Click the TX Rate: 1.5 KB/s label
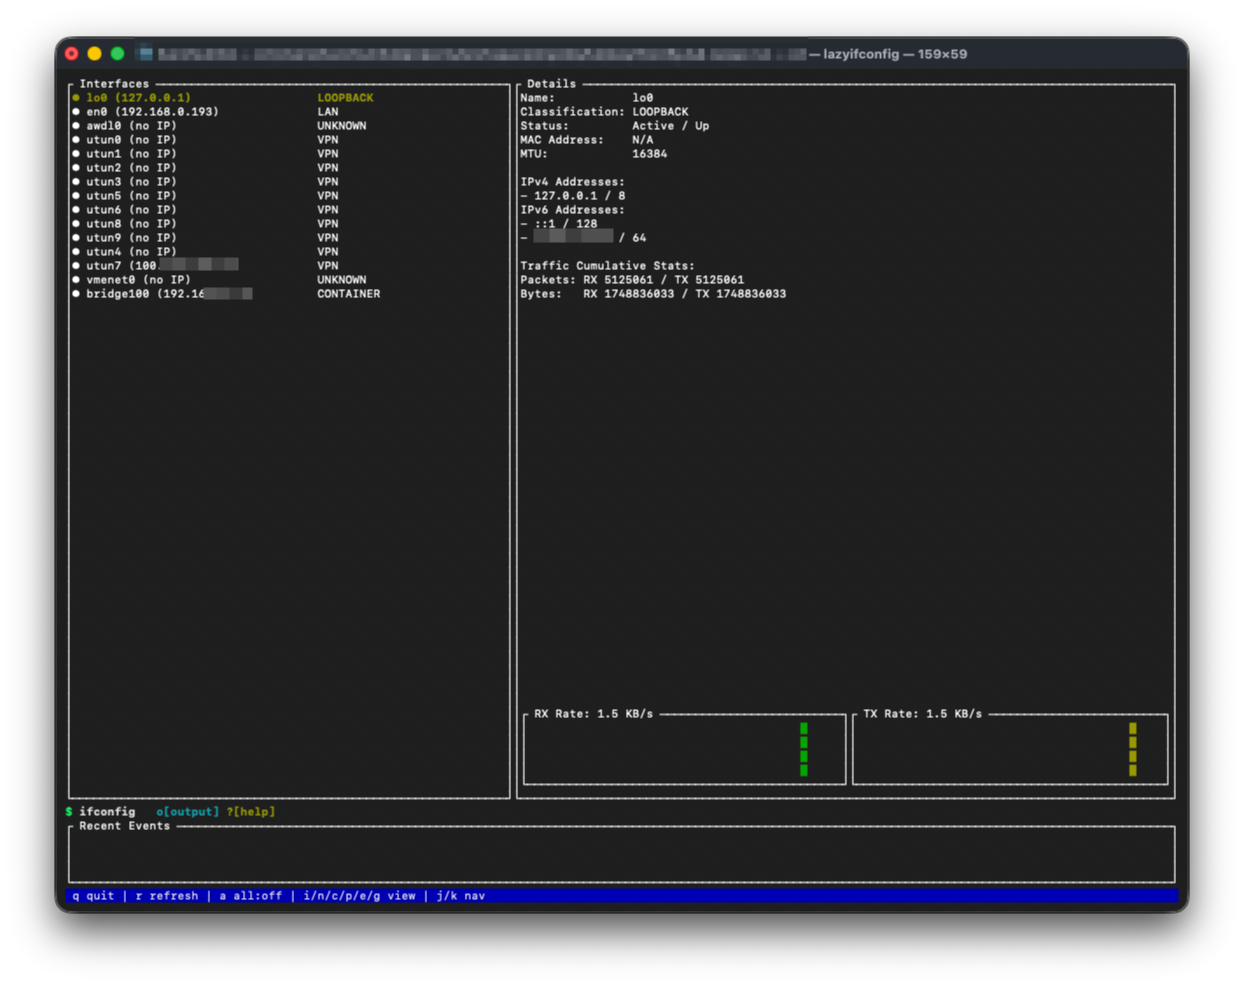Viewport: 1245px width, 987px height. tap(922, 714)
